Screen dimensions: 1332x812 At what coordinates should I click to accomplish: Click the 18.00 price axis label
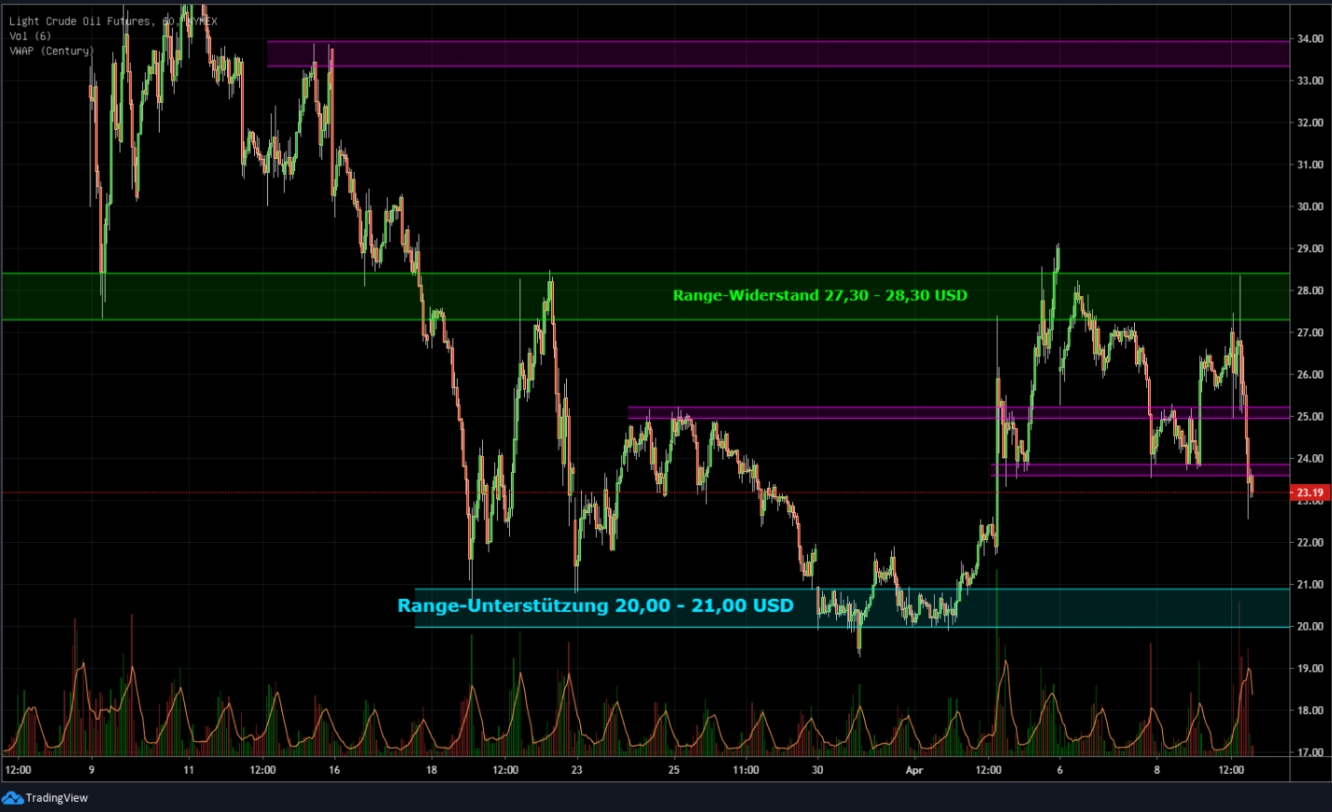pos(1310,711)
